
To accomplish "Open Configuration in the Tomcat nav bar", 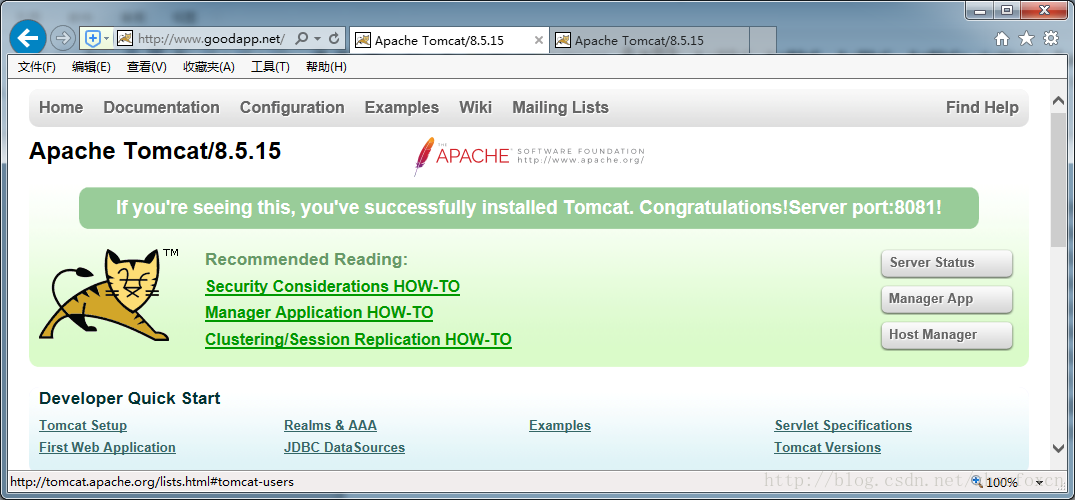I will 292,108.
